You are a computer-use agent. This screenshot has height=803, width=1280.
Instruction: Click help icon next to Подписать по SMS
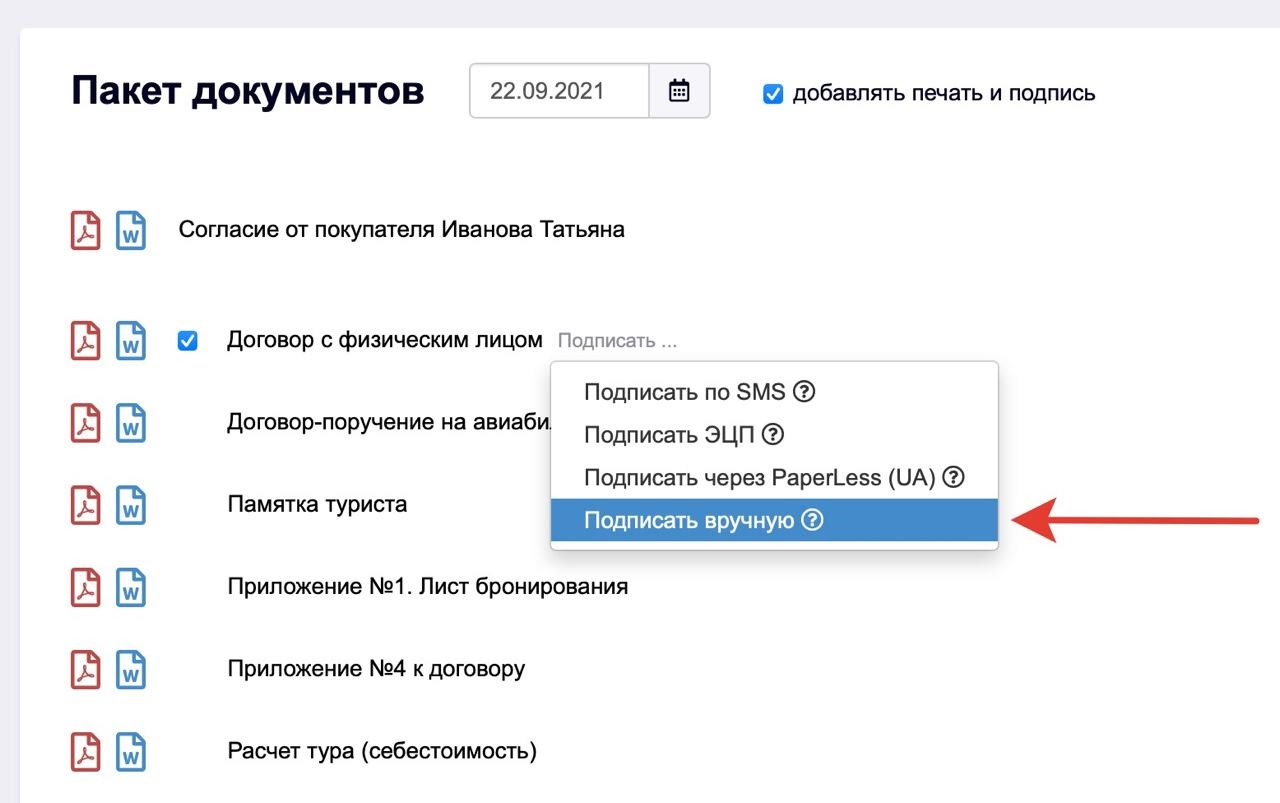[804, 392]
